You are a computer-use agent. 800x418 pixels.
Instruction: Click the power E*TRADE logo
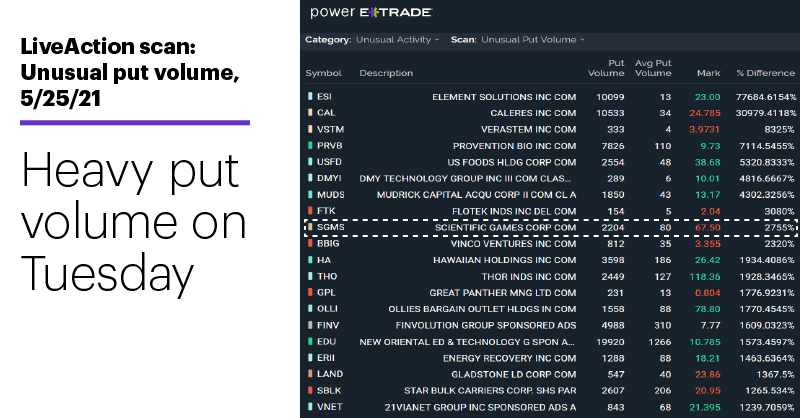tap(370, 12)
